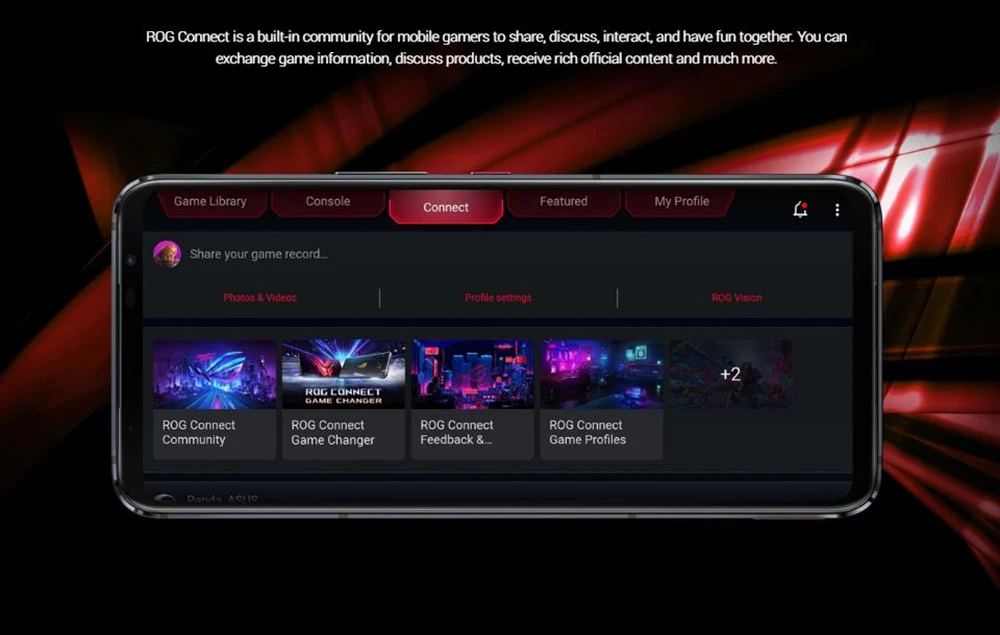
Task: Click 'ROG Connect Game Changer' card label
Action: click(332, 432)
